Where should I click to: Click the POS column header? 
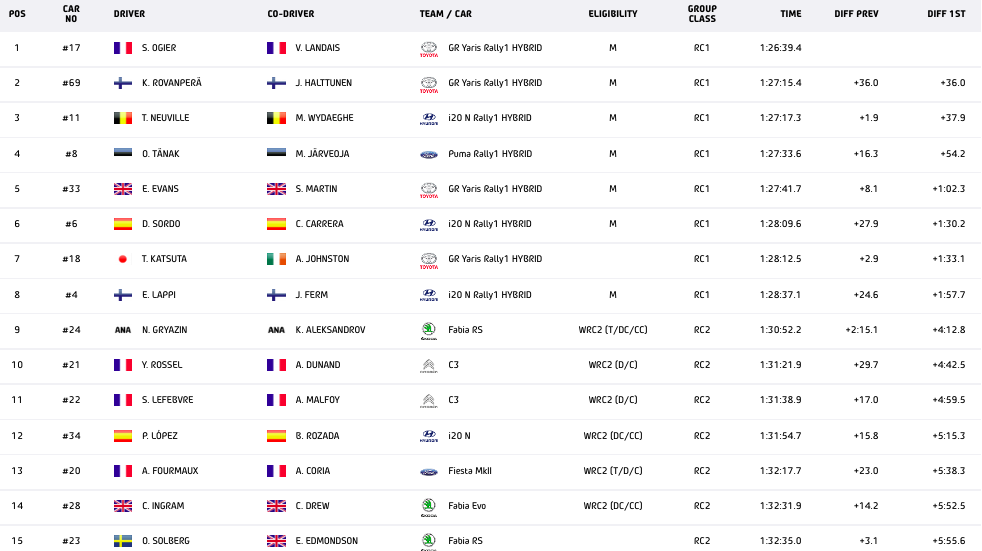pyautogui.click(x=17, y=14)
